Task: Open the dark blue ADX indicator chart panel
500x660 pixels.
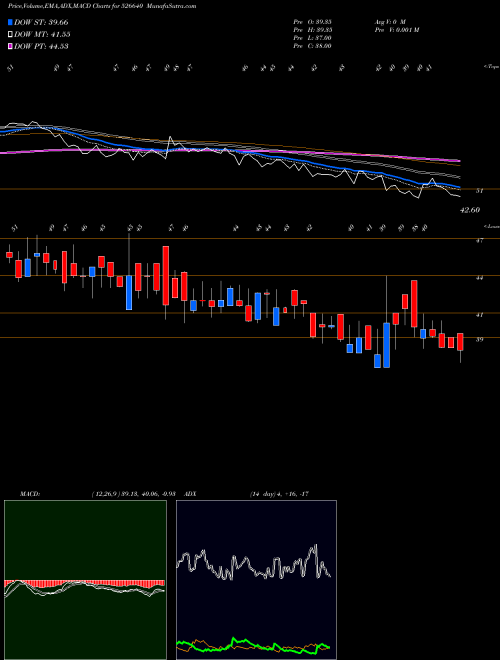Action: pyautogui.click(x=256, y=580)
